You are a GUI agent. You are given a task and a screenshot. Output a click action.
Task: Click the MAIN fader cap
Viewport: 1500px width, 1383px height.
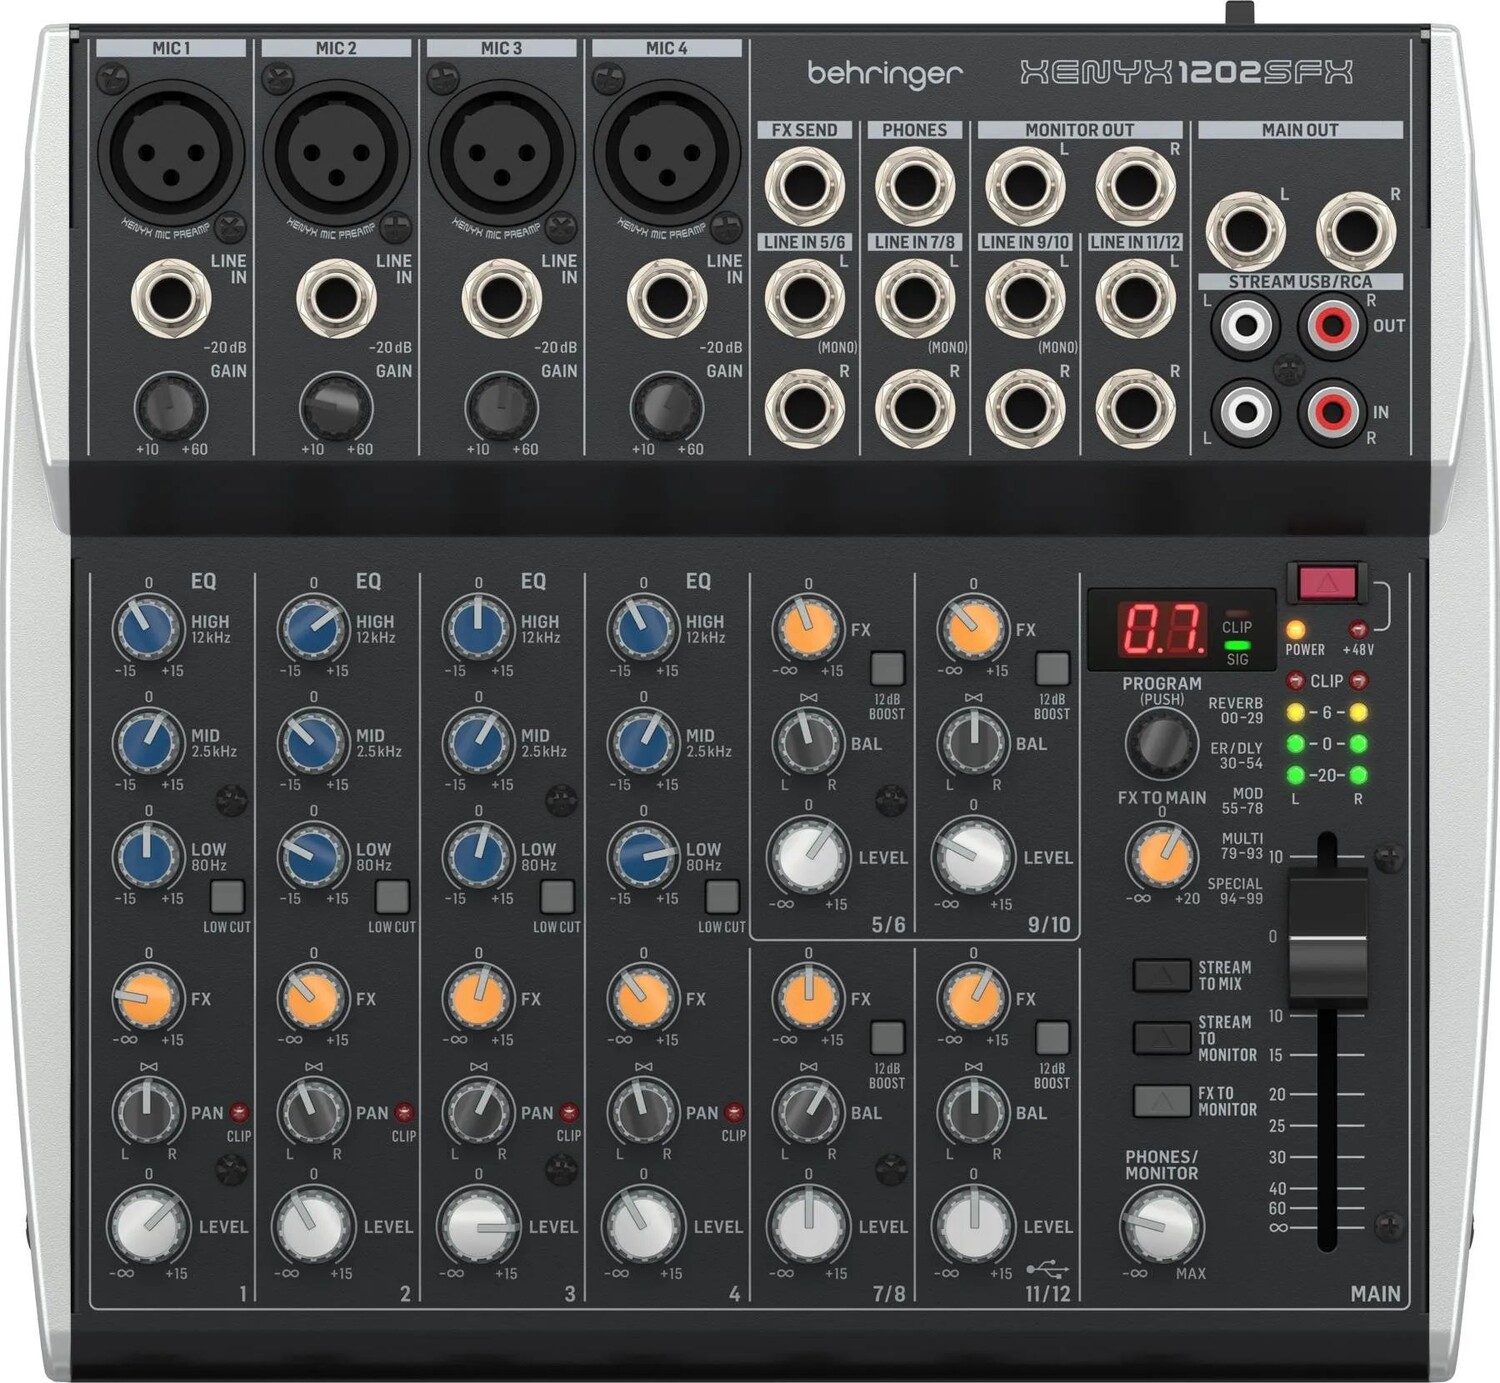click(x=1327, y=936)
